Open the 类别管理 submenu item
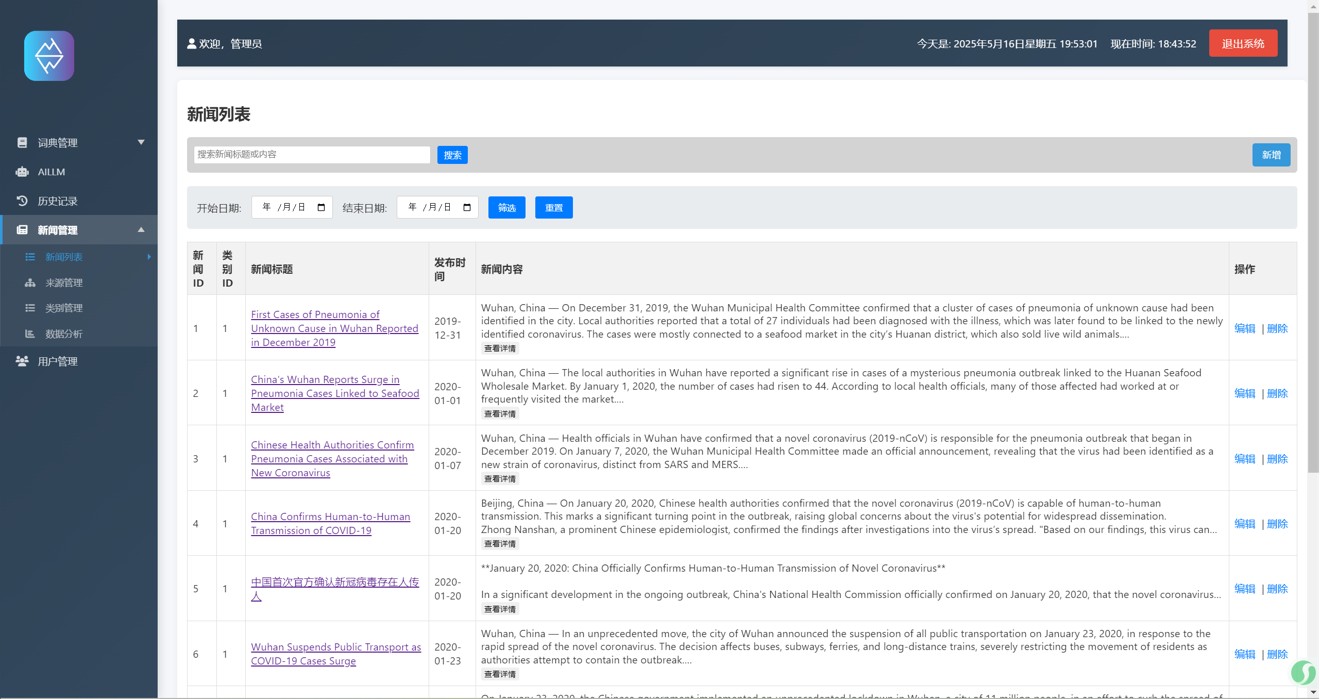This screenshot has width=1320, height=699. click(x=64, y=308)
